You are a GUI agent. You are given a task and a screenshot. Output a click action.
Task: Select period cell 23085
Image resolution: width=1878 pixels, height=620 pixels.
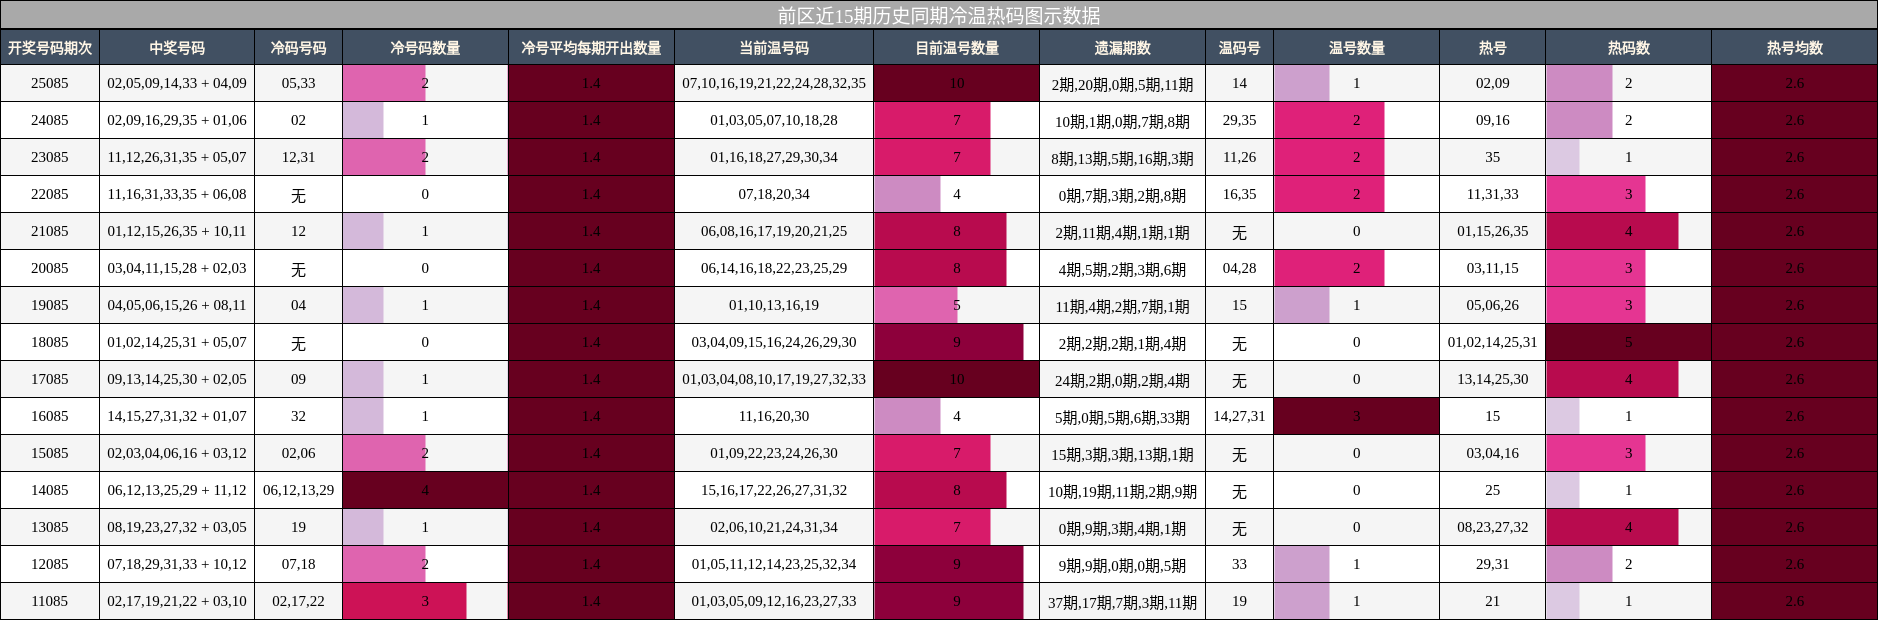(50, 157)
